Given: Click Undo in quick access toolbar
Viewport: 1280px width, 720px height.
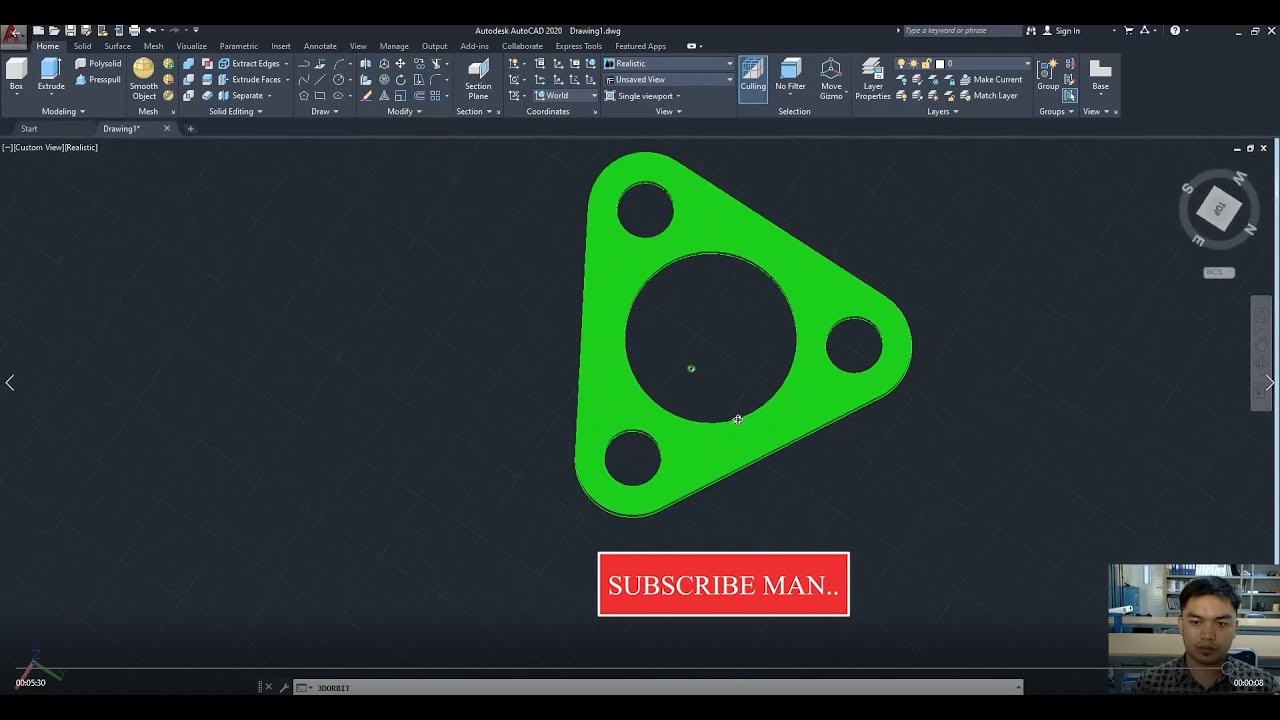Looking at the screenshot, I should point(151,30).
